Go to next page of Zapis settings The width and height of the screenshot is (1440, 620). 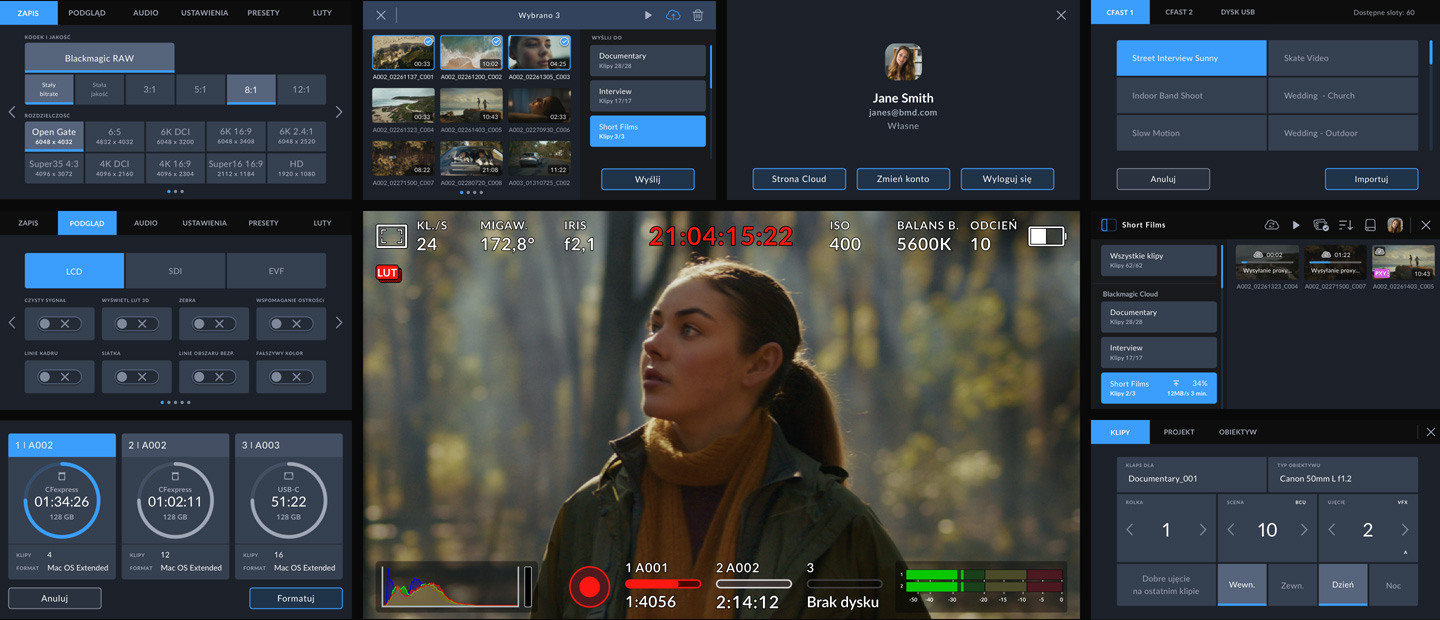point(339,112)
